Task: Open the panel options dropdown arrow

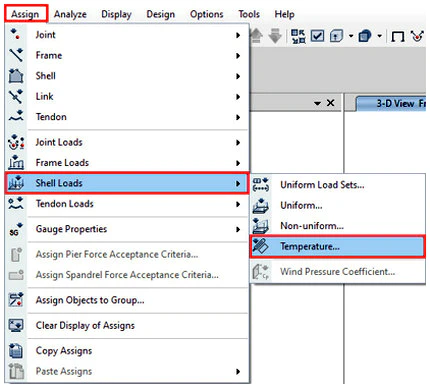Action: point(317,103)
